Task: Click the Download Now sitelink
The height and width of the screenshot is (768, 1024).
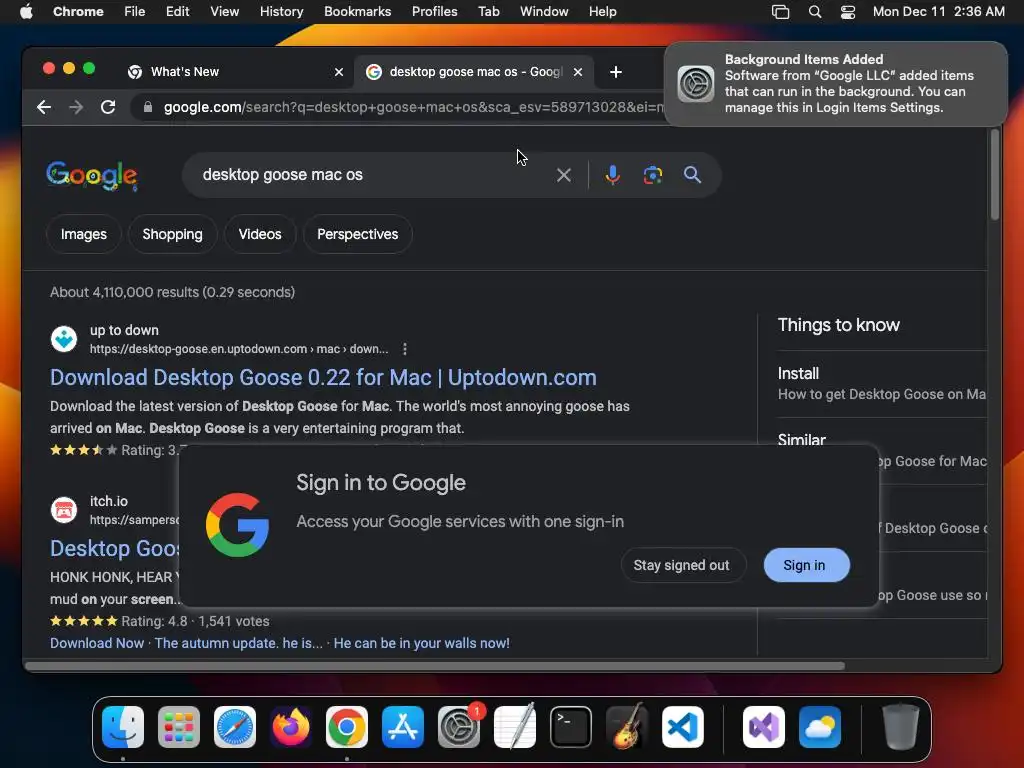Action: click(x=97, y=643)
